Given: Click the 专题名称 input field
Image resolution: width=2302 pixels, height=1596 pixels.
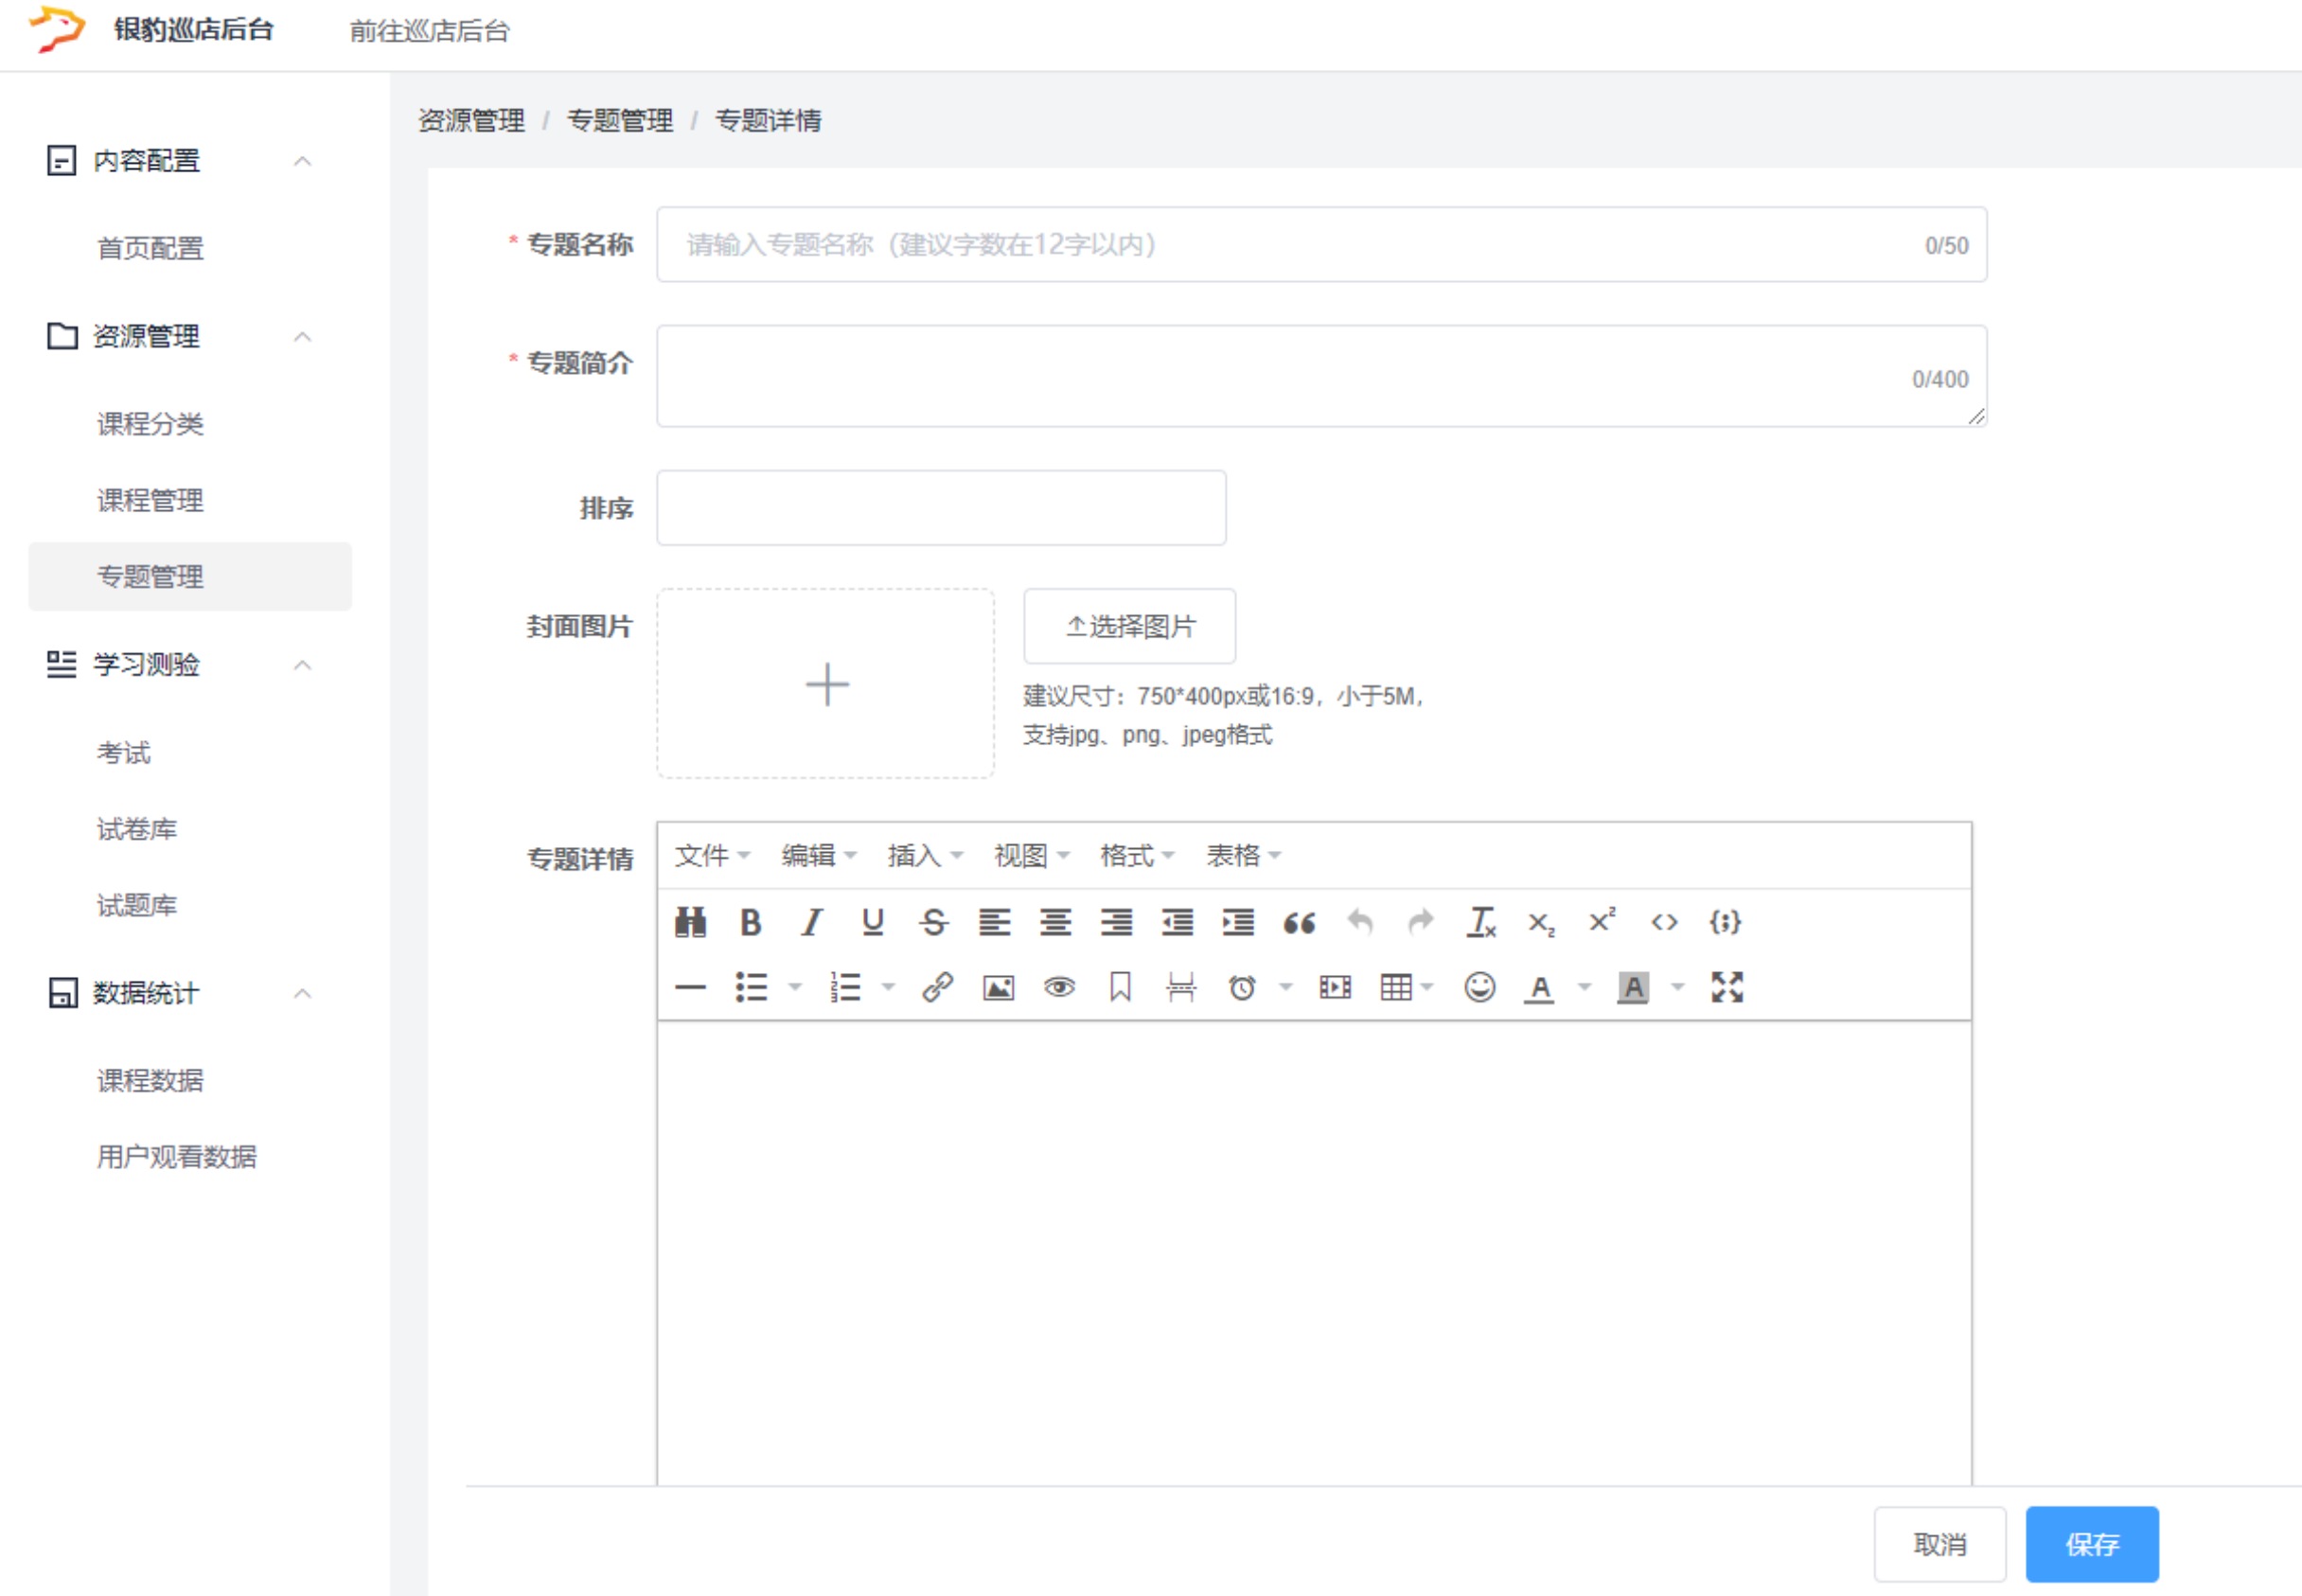Looking at the screenshot, I should click(1300, 245).
